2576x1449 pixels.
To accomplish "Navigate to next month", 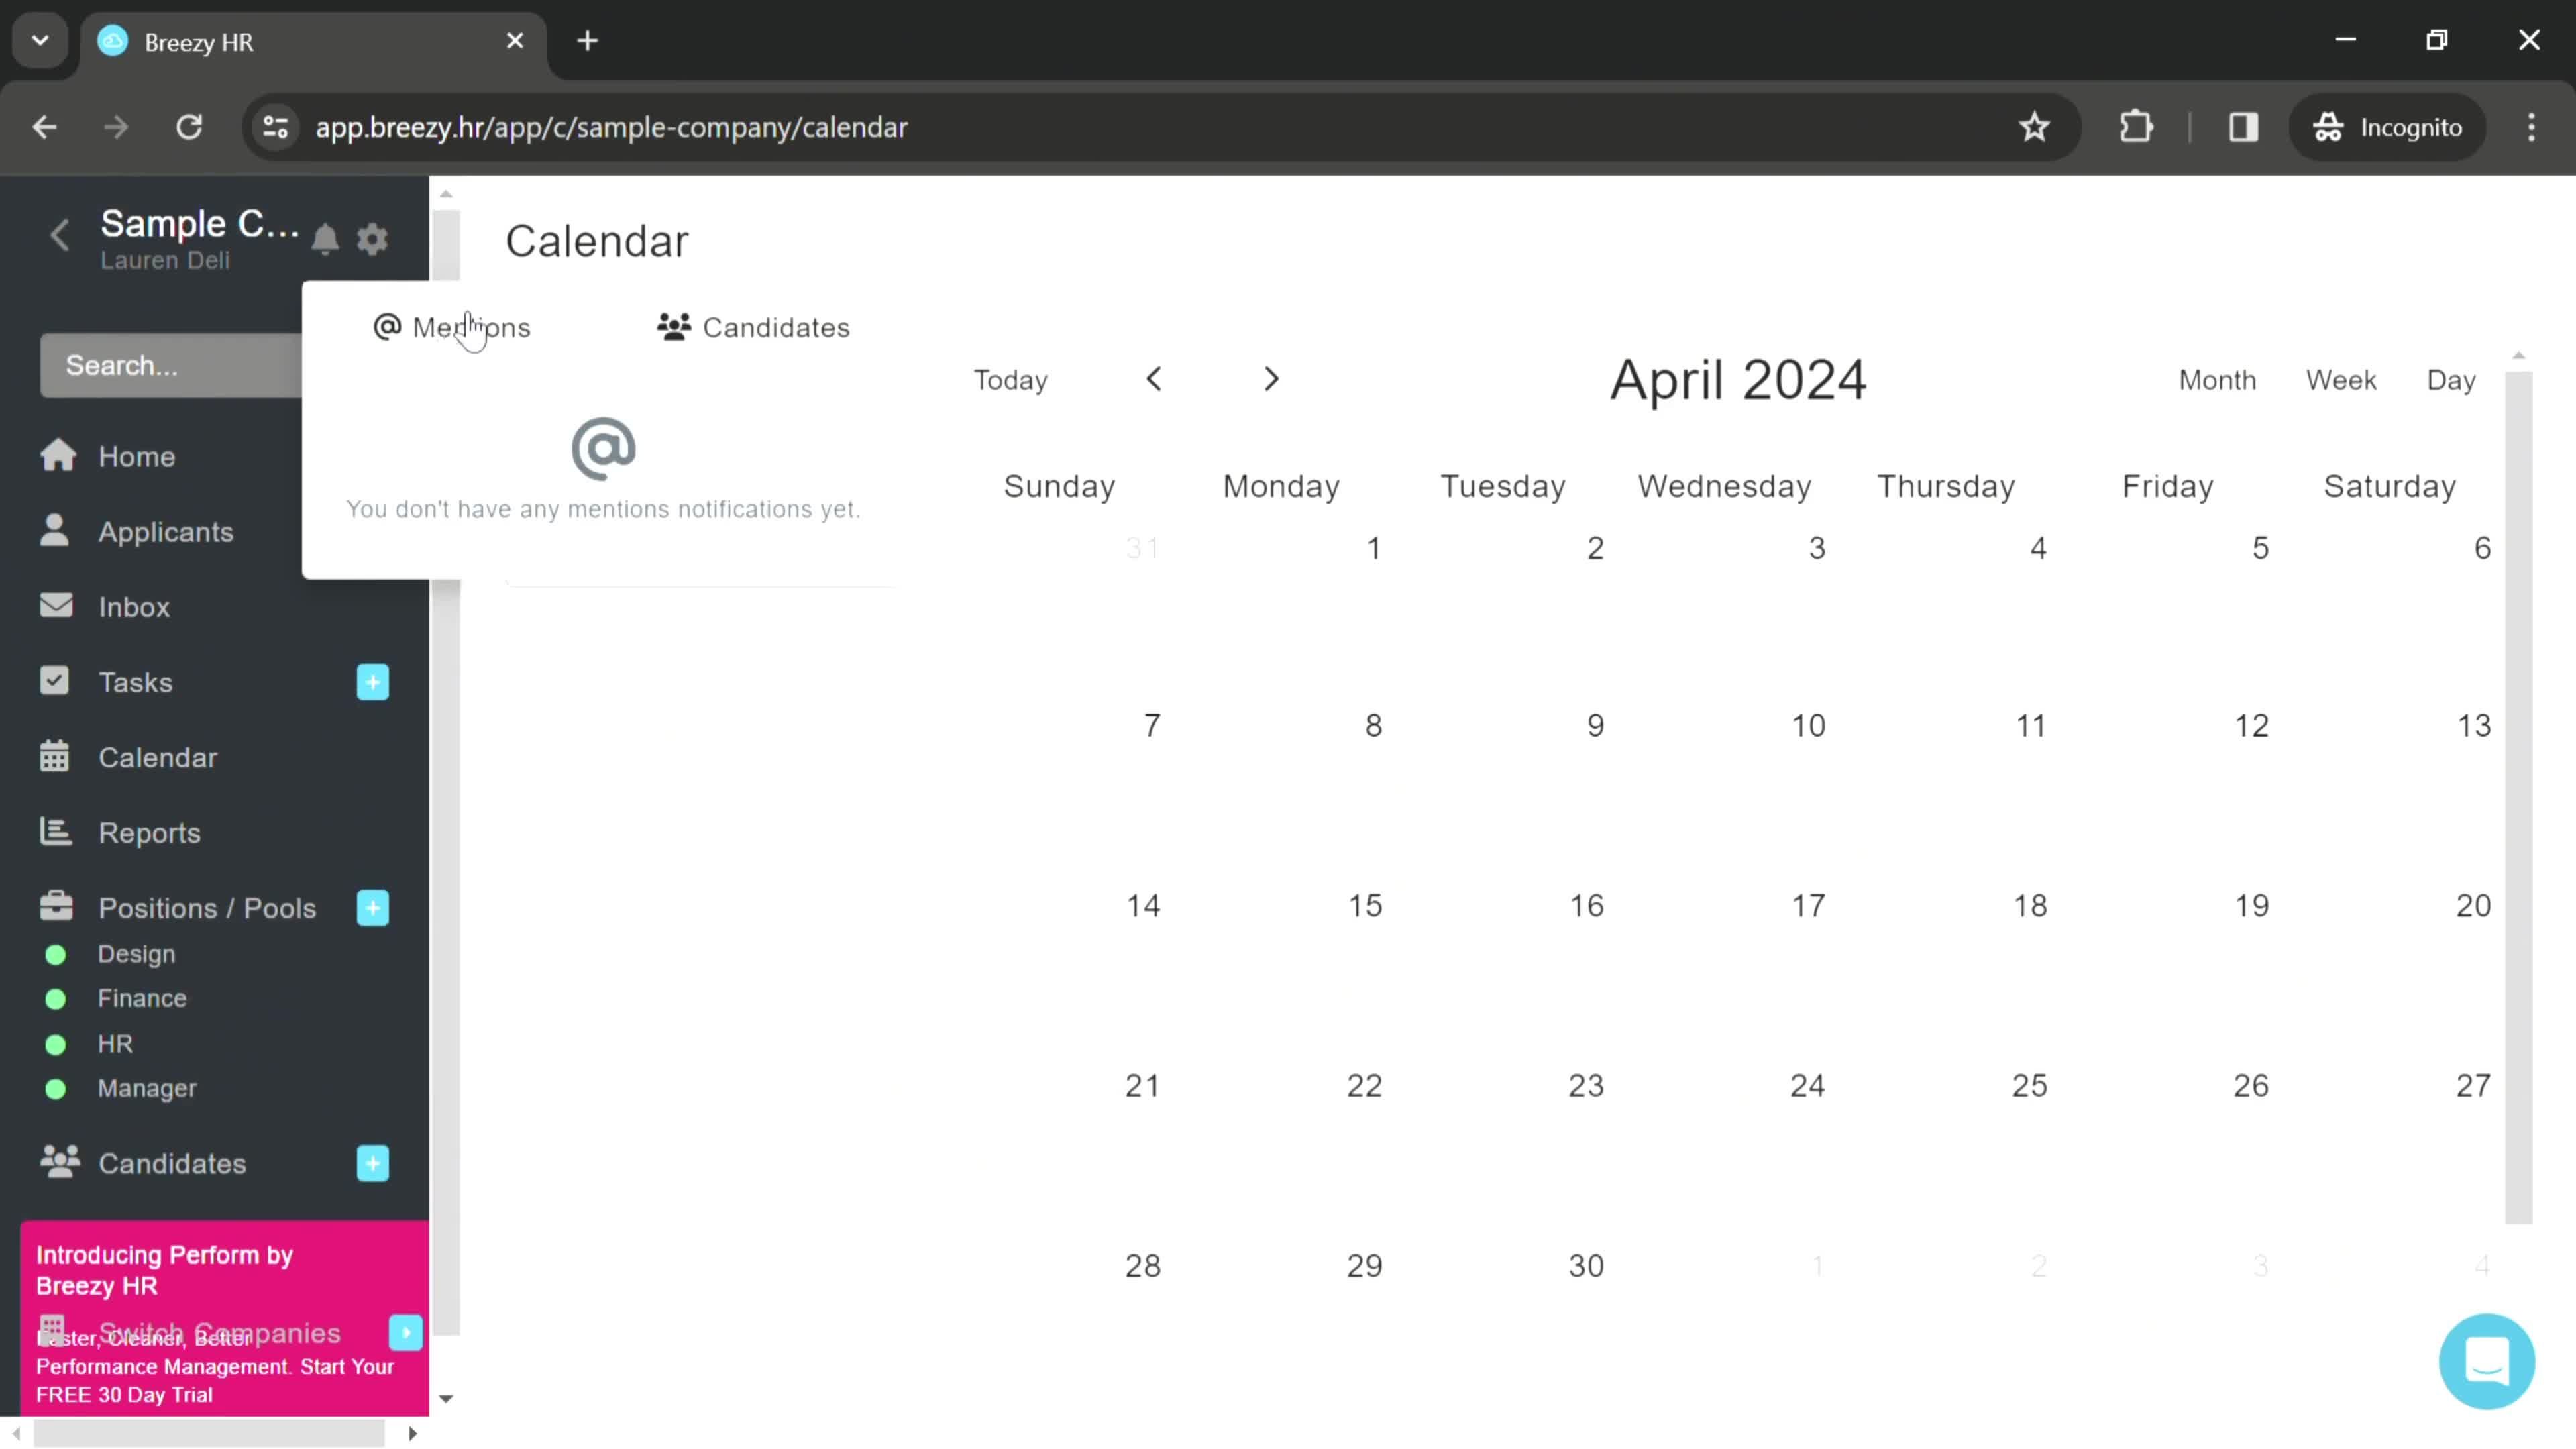I will coord(1271,378).
